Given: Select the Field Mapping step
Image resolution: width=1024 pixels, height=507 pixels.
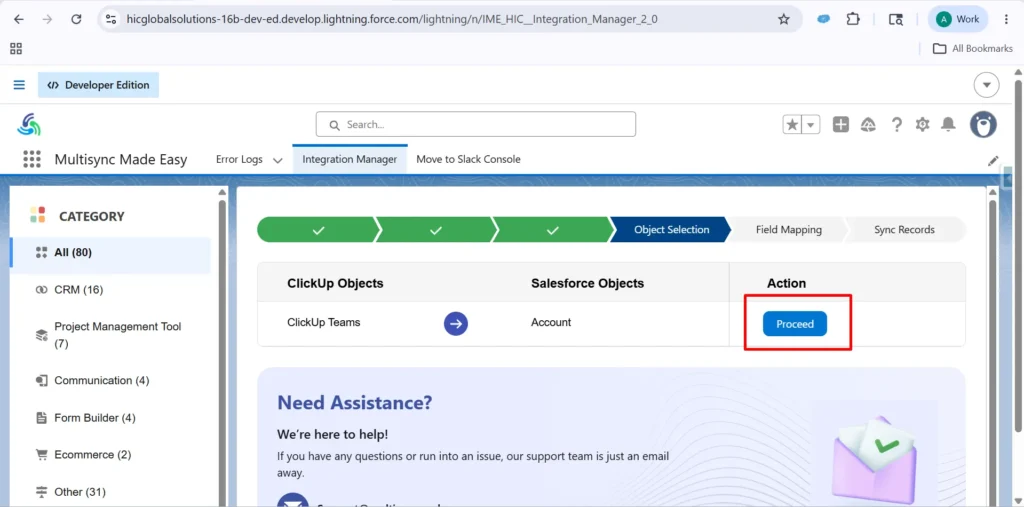Looking at the screenshot, I should [x=789, y=230].
